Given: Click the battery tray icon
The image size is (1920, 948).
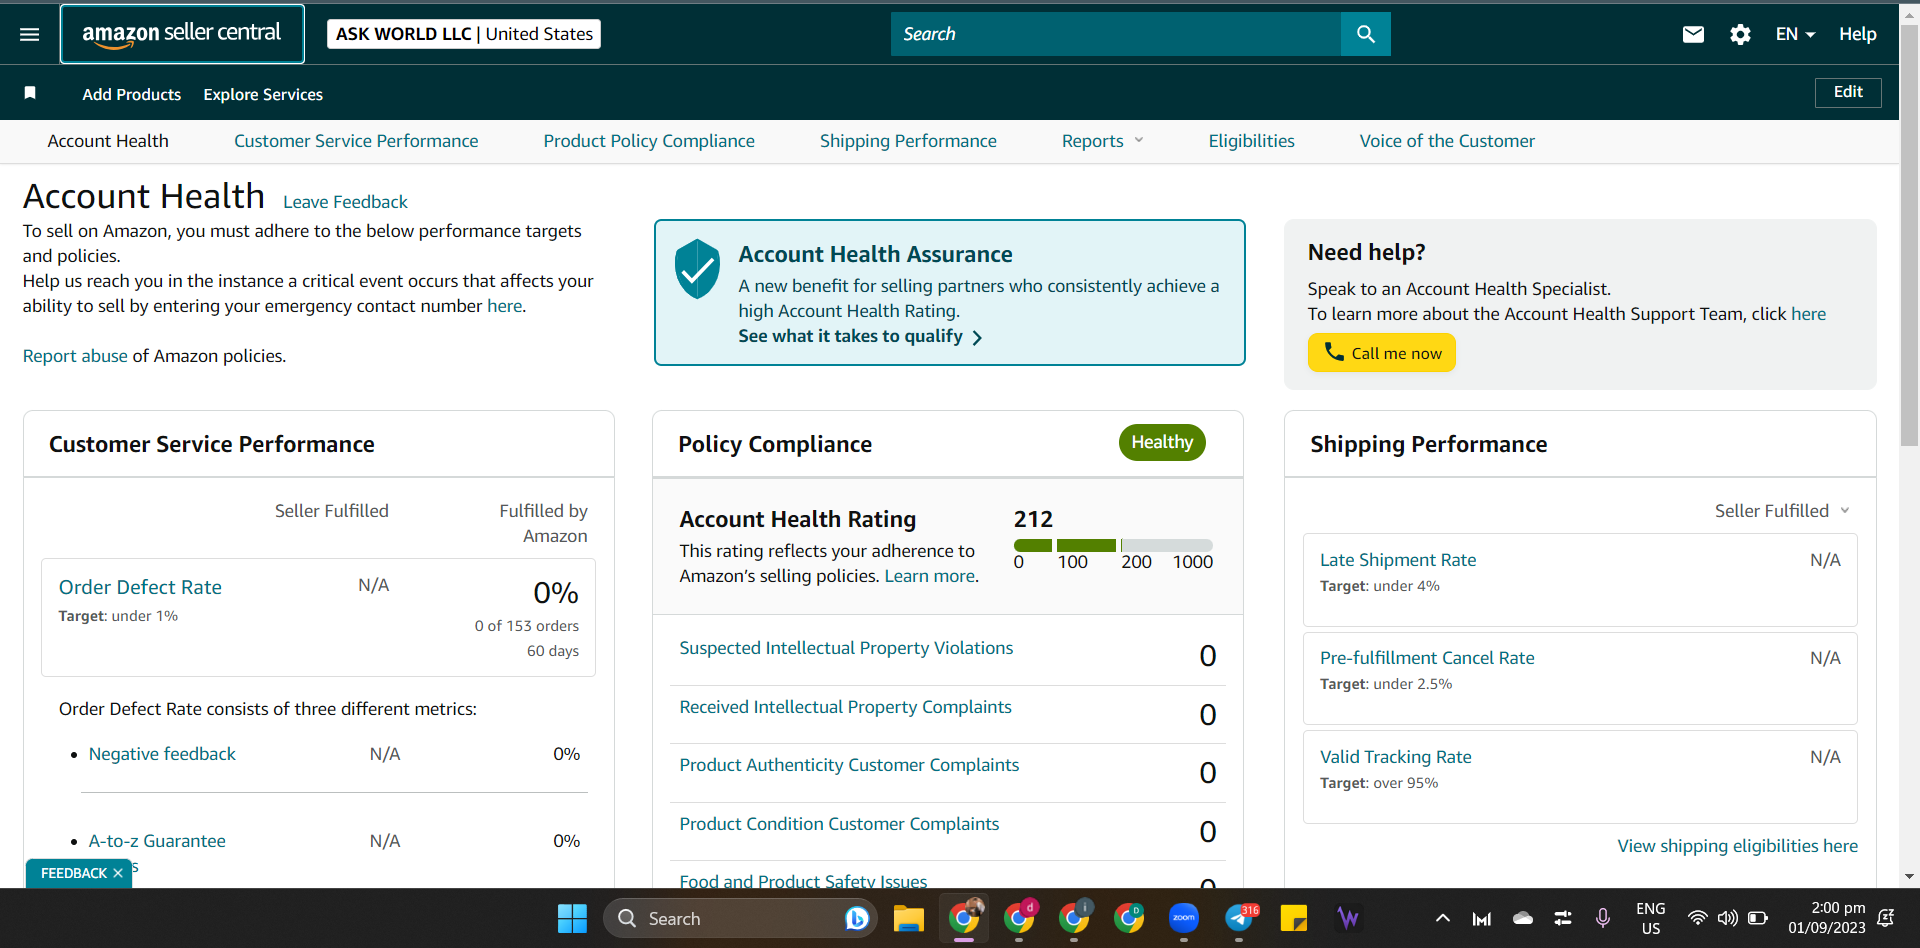Looking at the screenshot, I should [x=1758, y=918].
